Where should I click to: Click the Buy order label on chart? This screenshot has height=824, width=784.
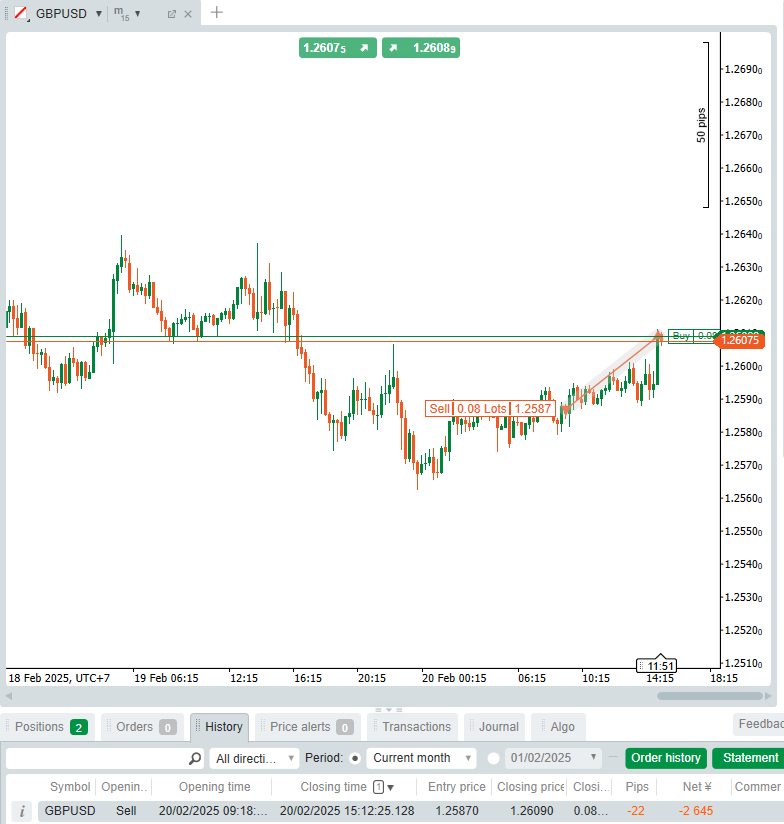[x=694, y=336]
